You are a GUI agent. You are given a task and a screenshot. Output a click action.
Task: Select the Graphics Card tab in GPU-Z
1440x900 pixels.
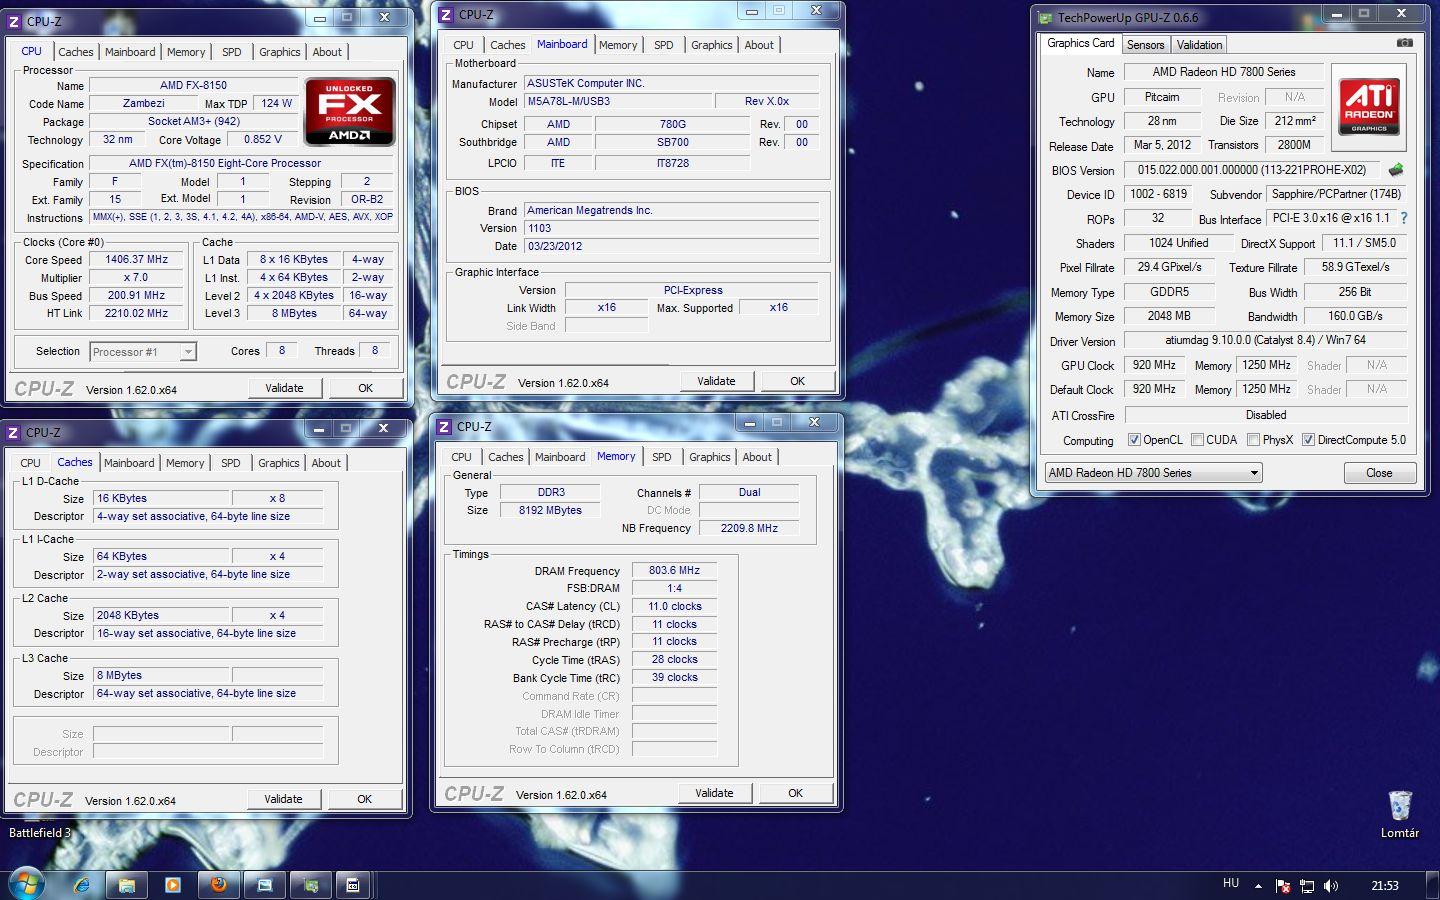(1080, 43)
